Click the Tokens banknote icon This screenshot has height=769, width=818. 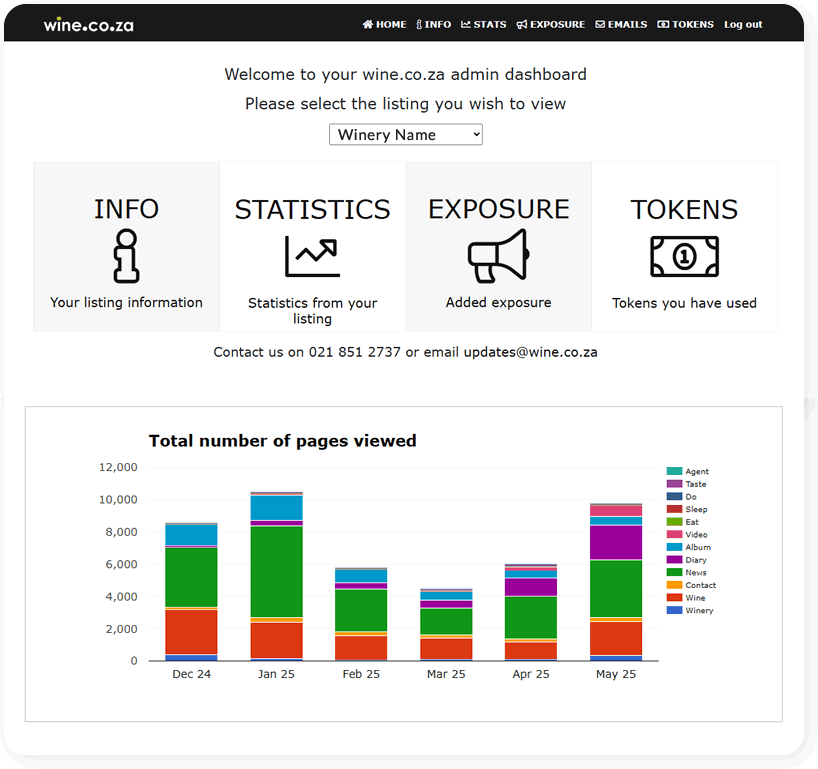(684, 256)
